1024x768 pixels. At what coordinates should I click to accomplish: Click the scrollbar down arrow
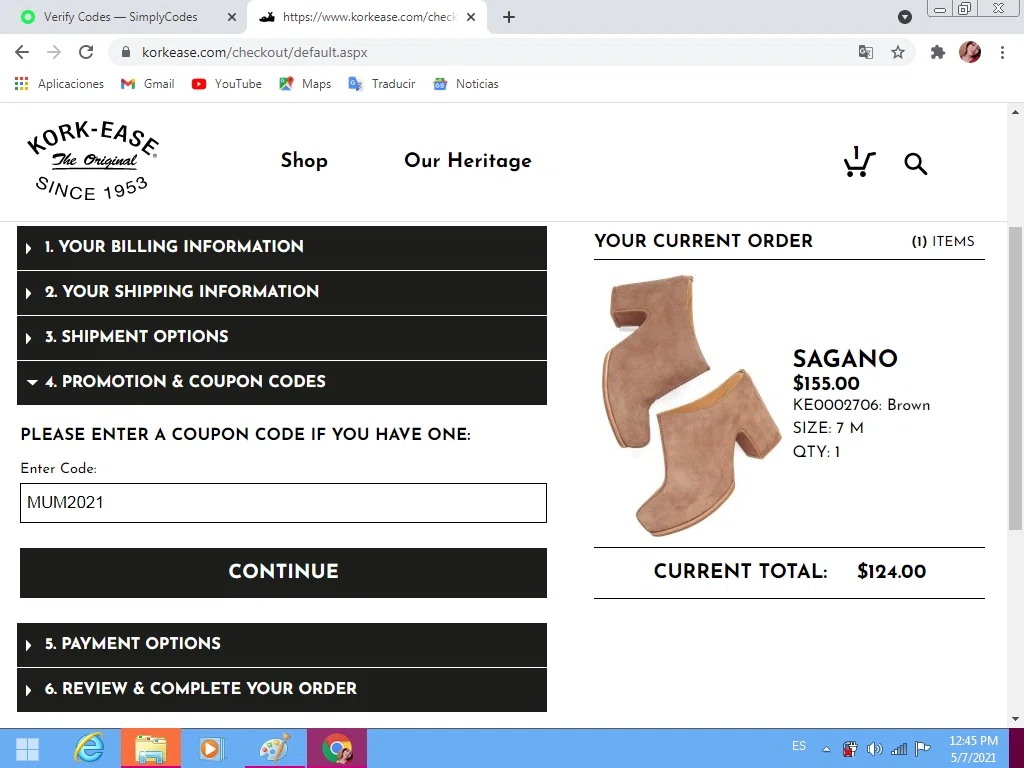[x=1015, y=719]
